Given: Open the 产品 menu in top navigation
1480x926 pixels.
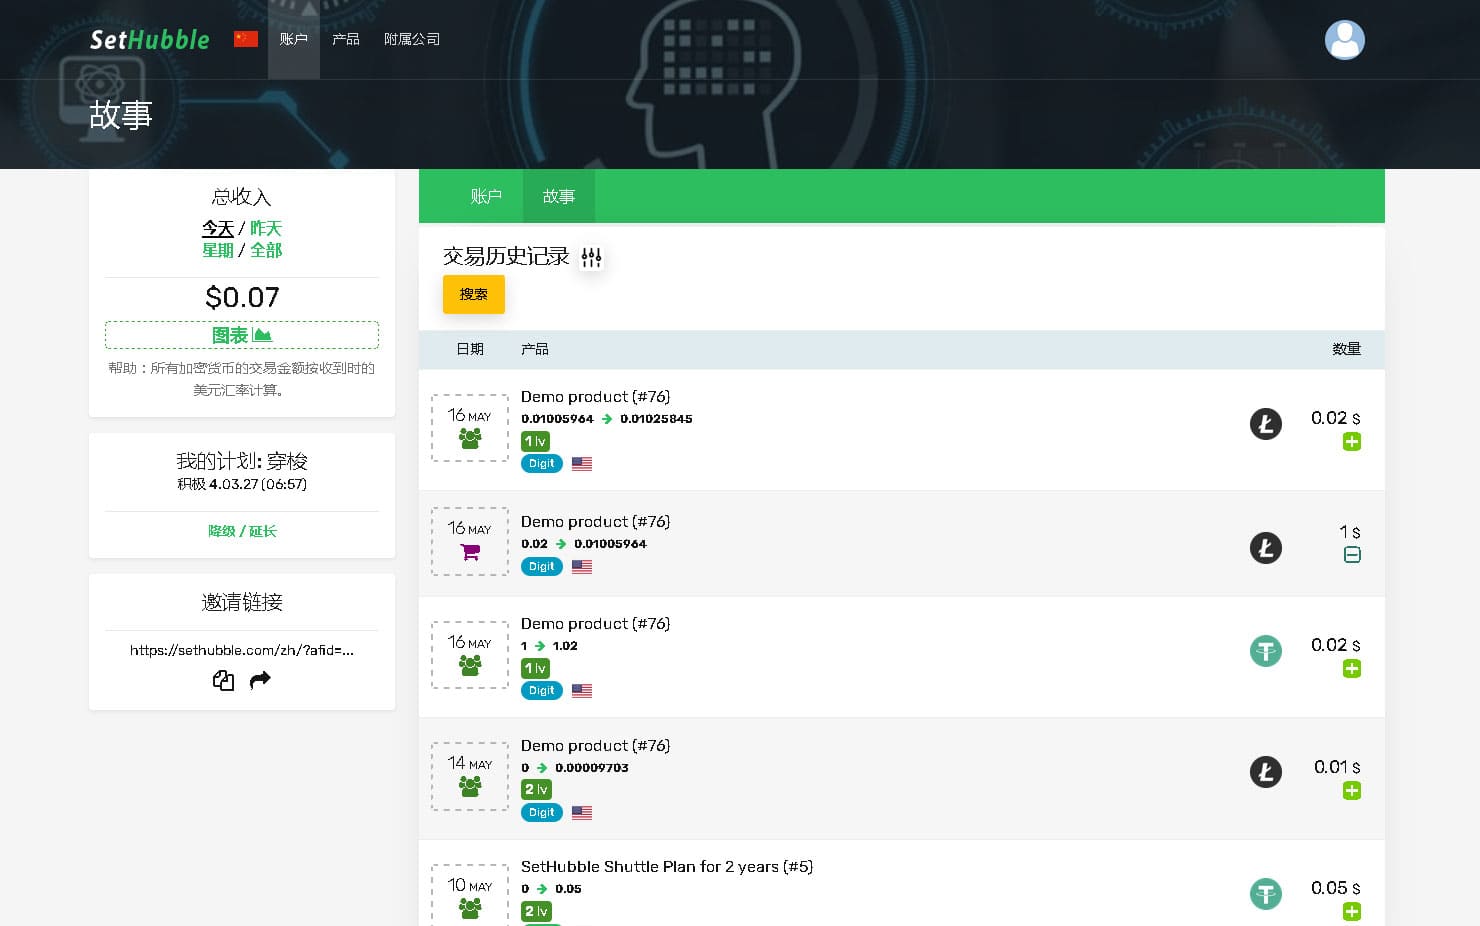Looking at the screenshot, I should point(346,39).
